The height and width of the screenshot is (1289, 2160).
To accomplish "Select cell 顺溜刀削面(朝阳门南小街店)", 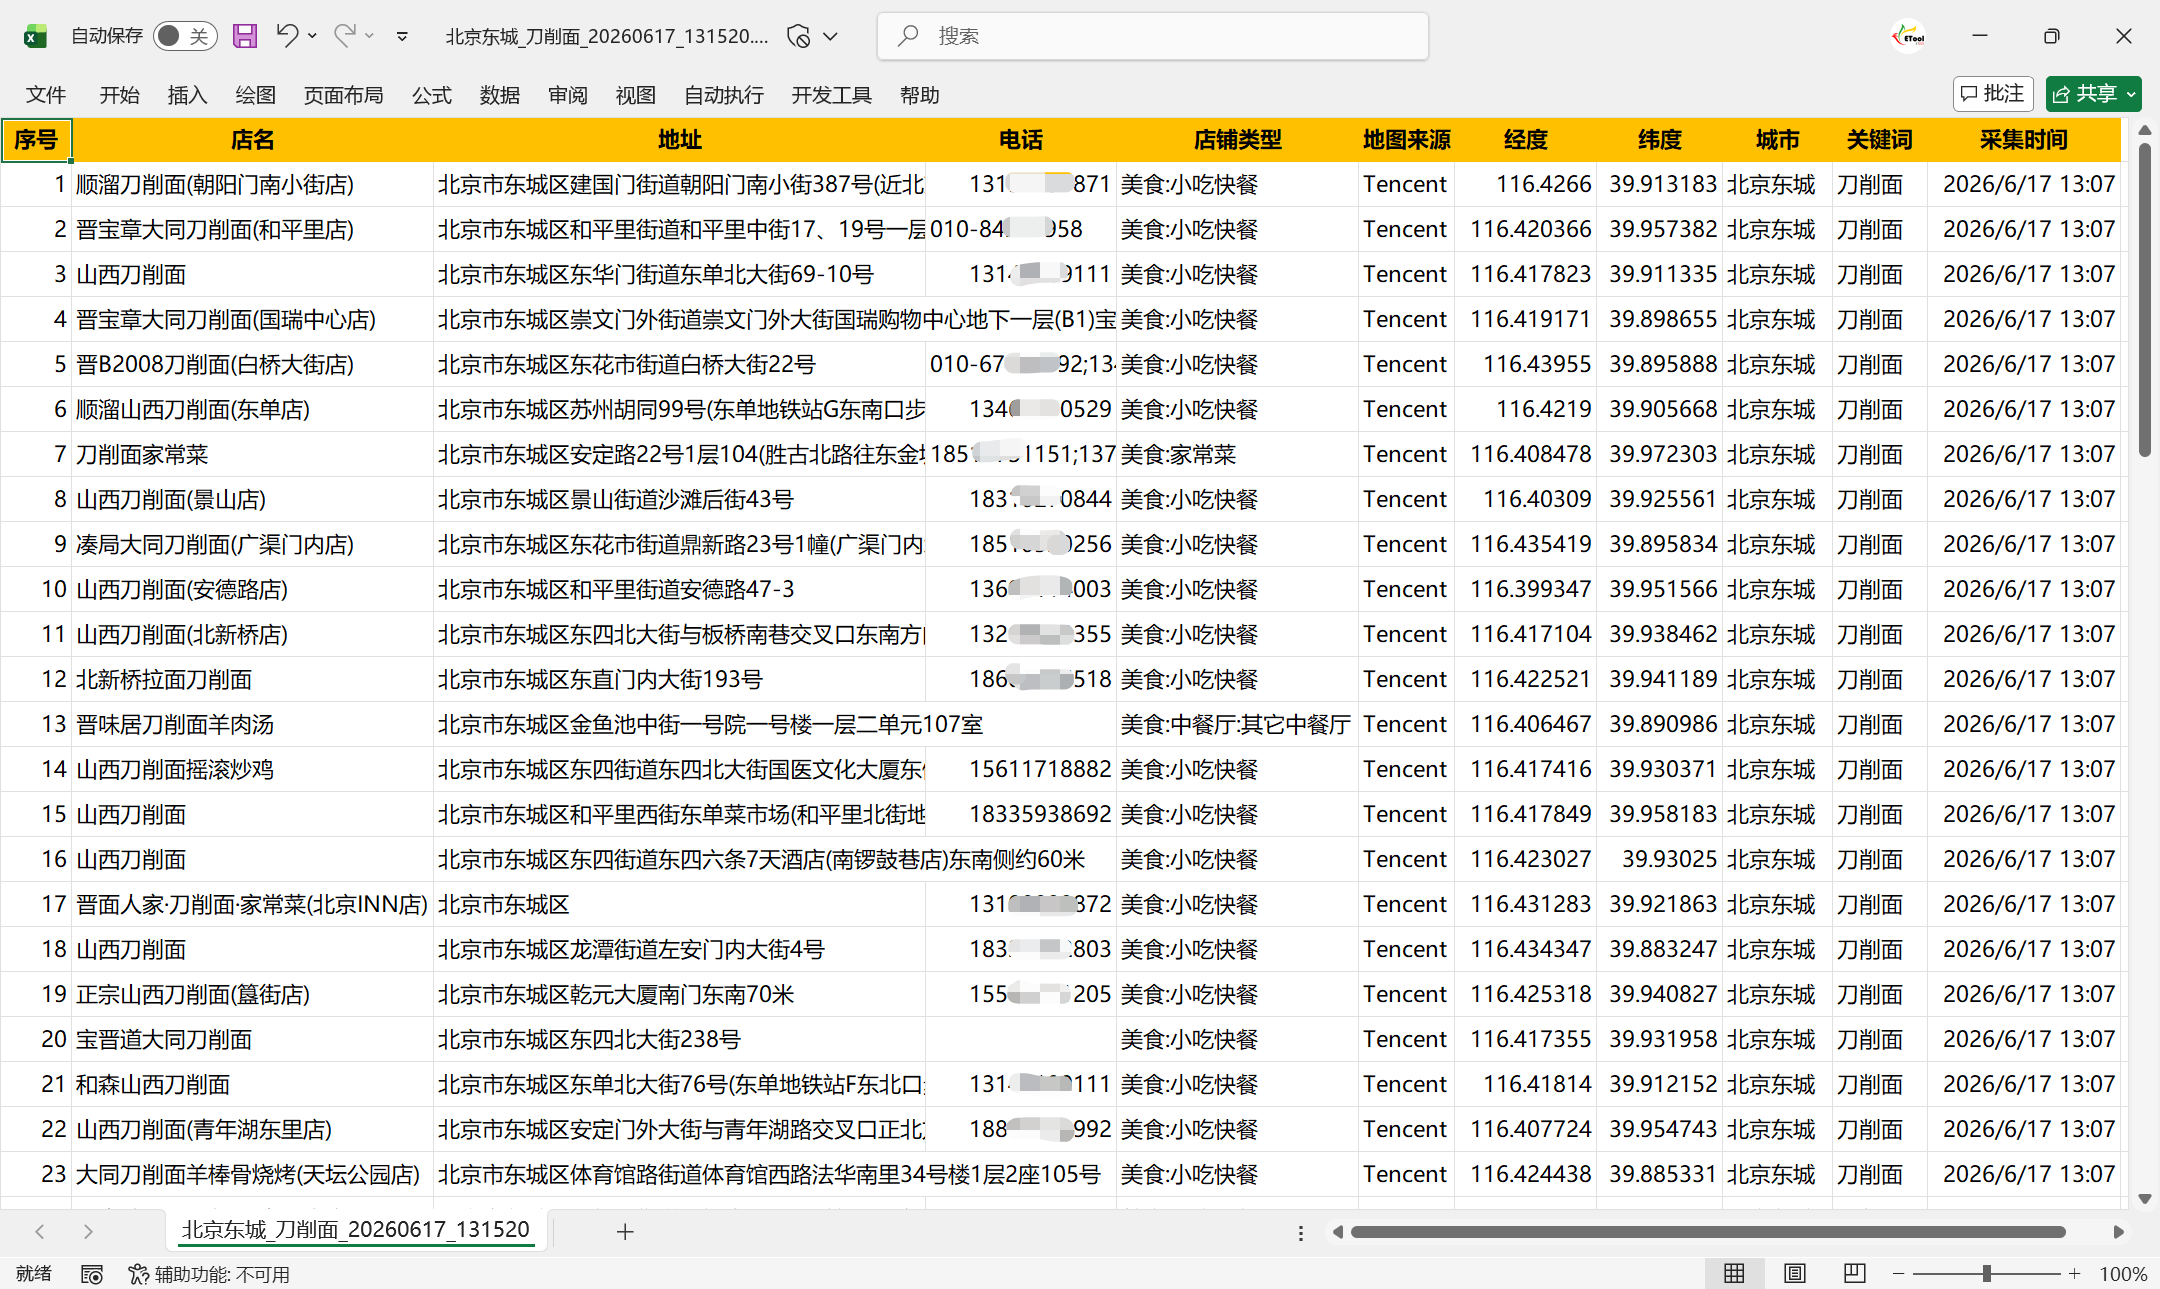I will click(252, 185).
